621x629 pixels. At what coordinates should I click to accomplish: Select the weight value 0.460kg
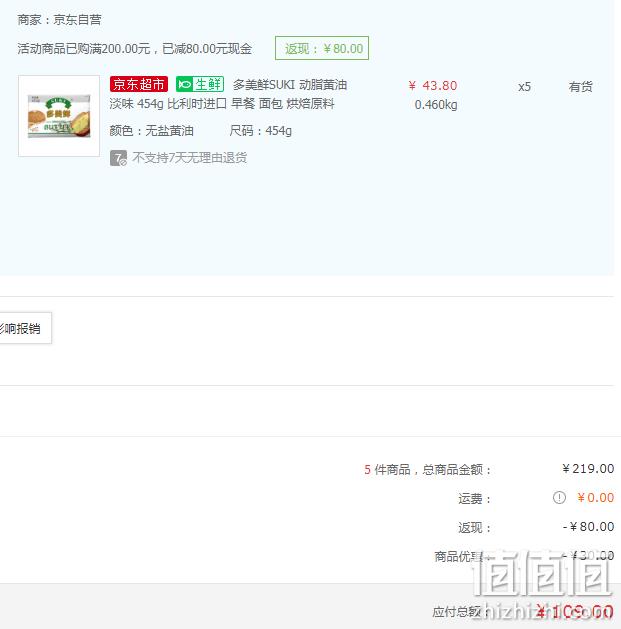(x=436, y=105)
